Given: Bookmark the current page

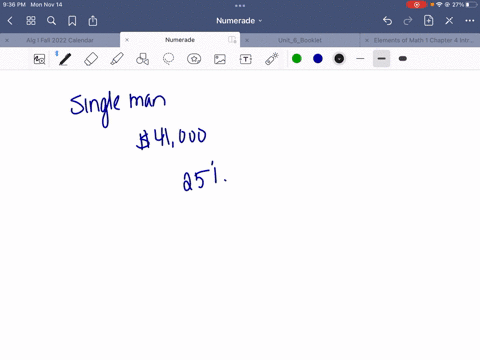Looking at the screenshot, I should 72,21.
